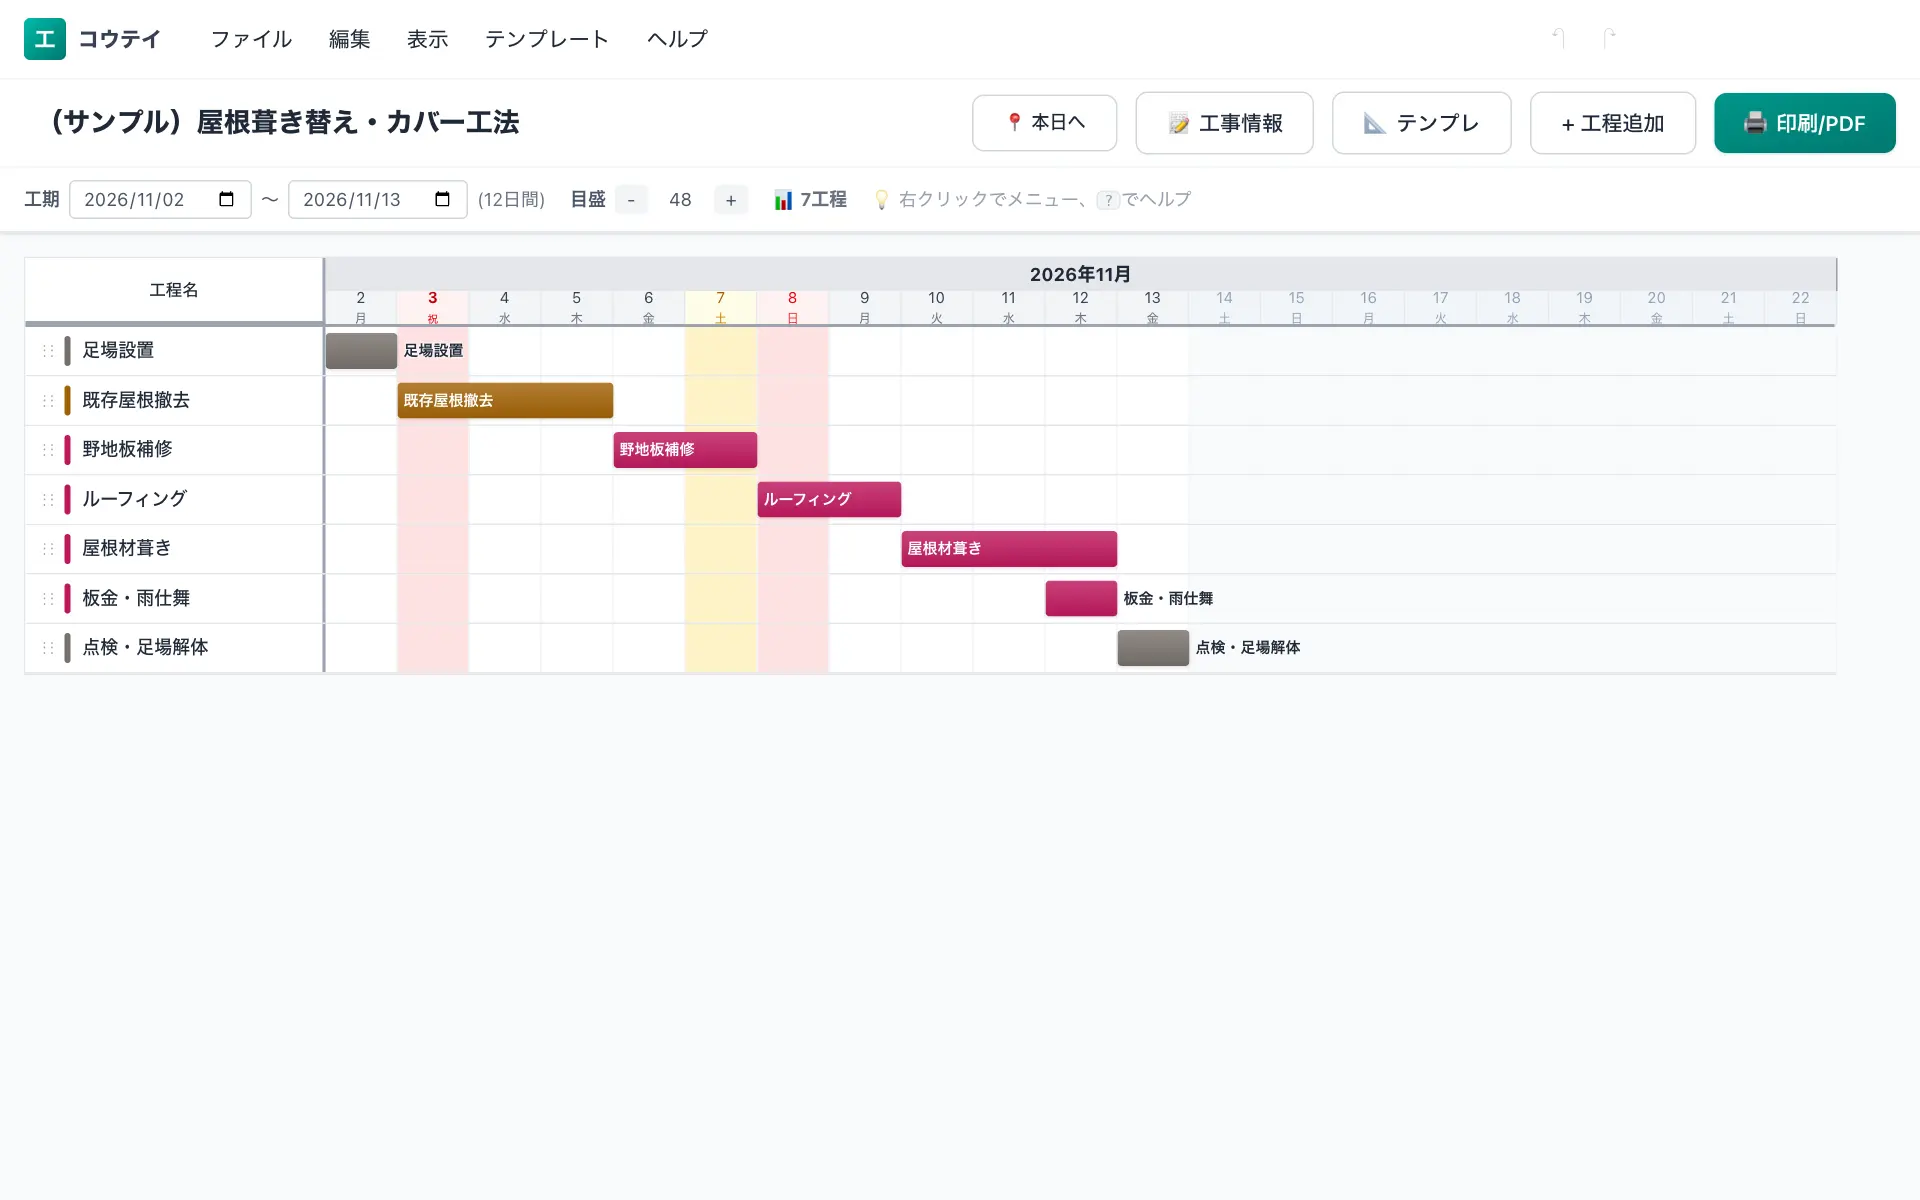Open the 編集 menu
Image resolution: width=1920 pixels, height=1200 pixels.
(x=350, y=39)
